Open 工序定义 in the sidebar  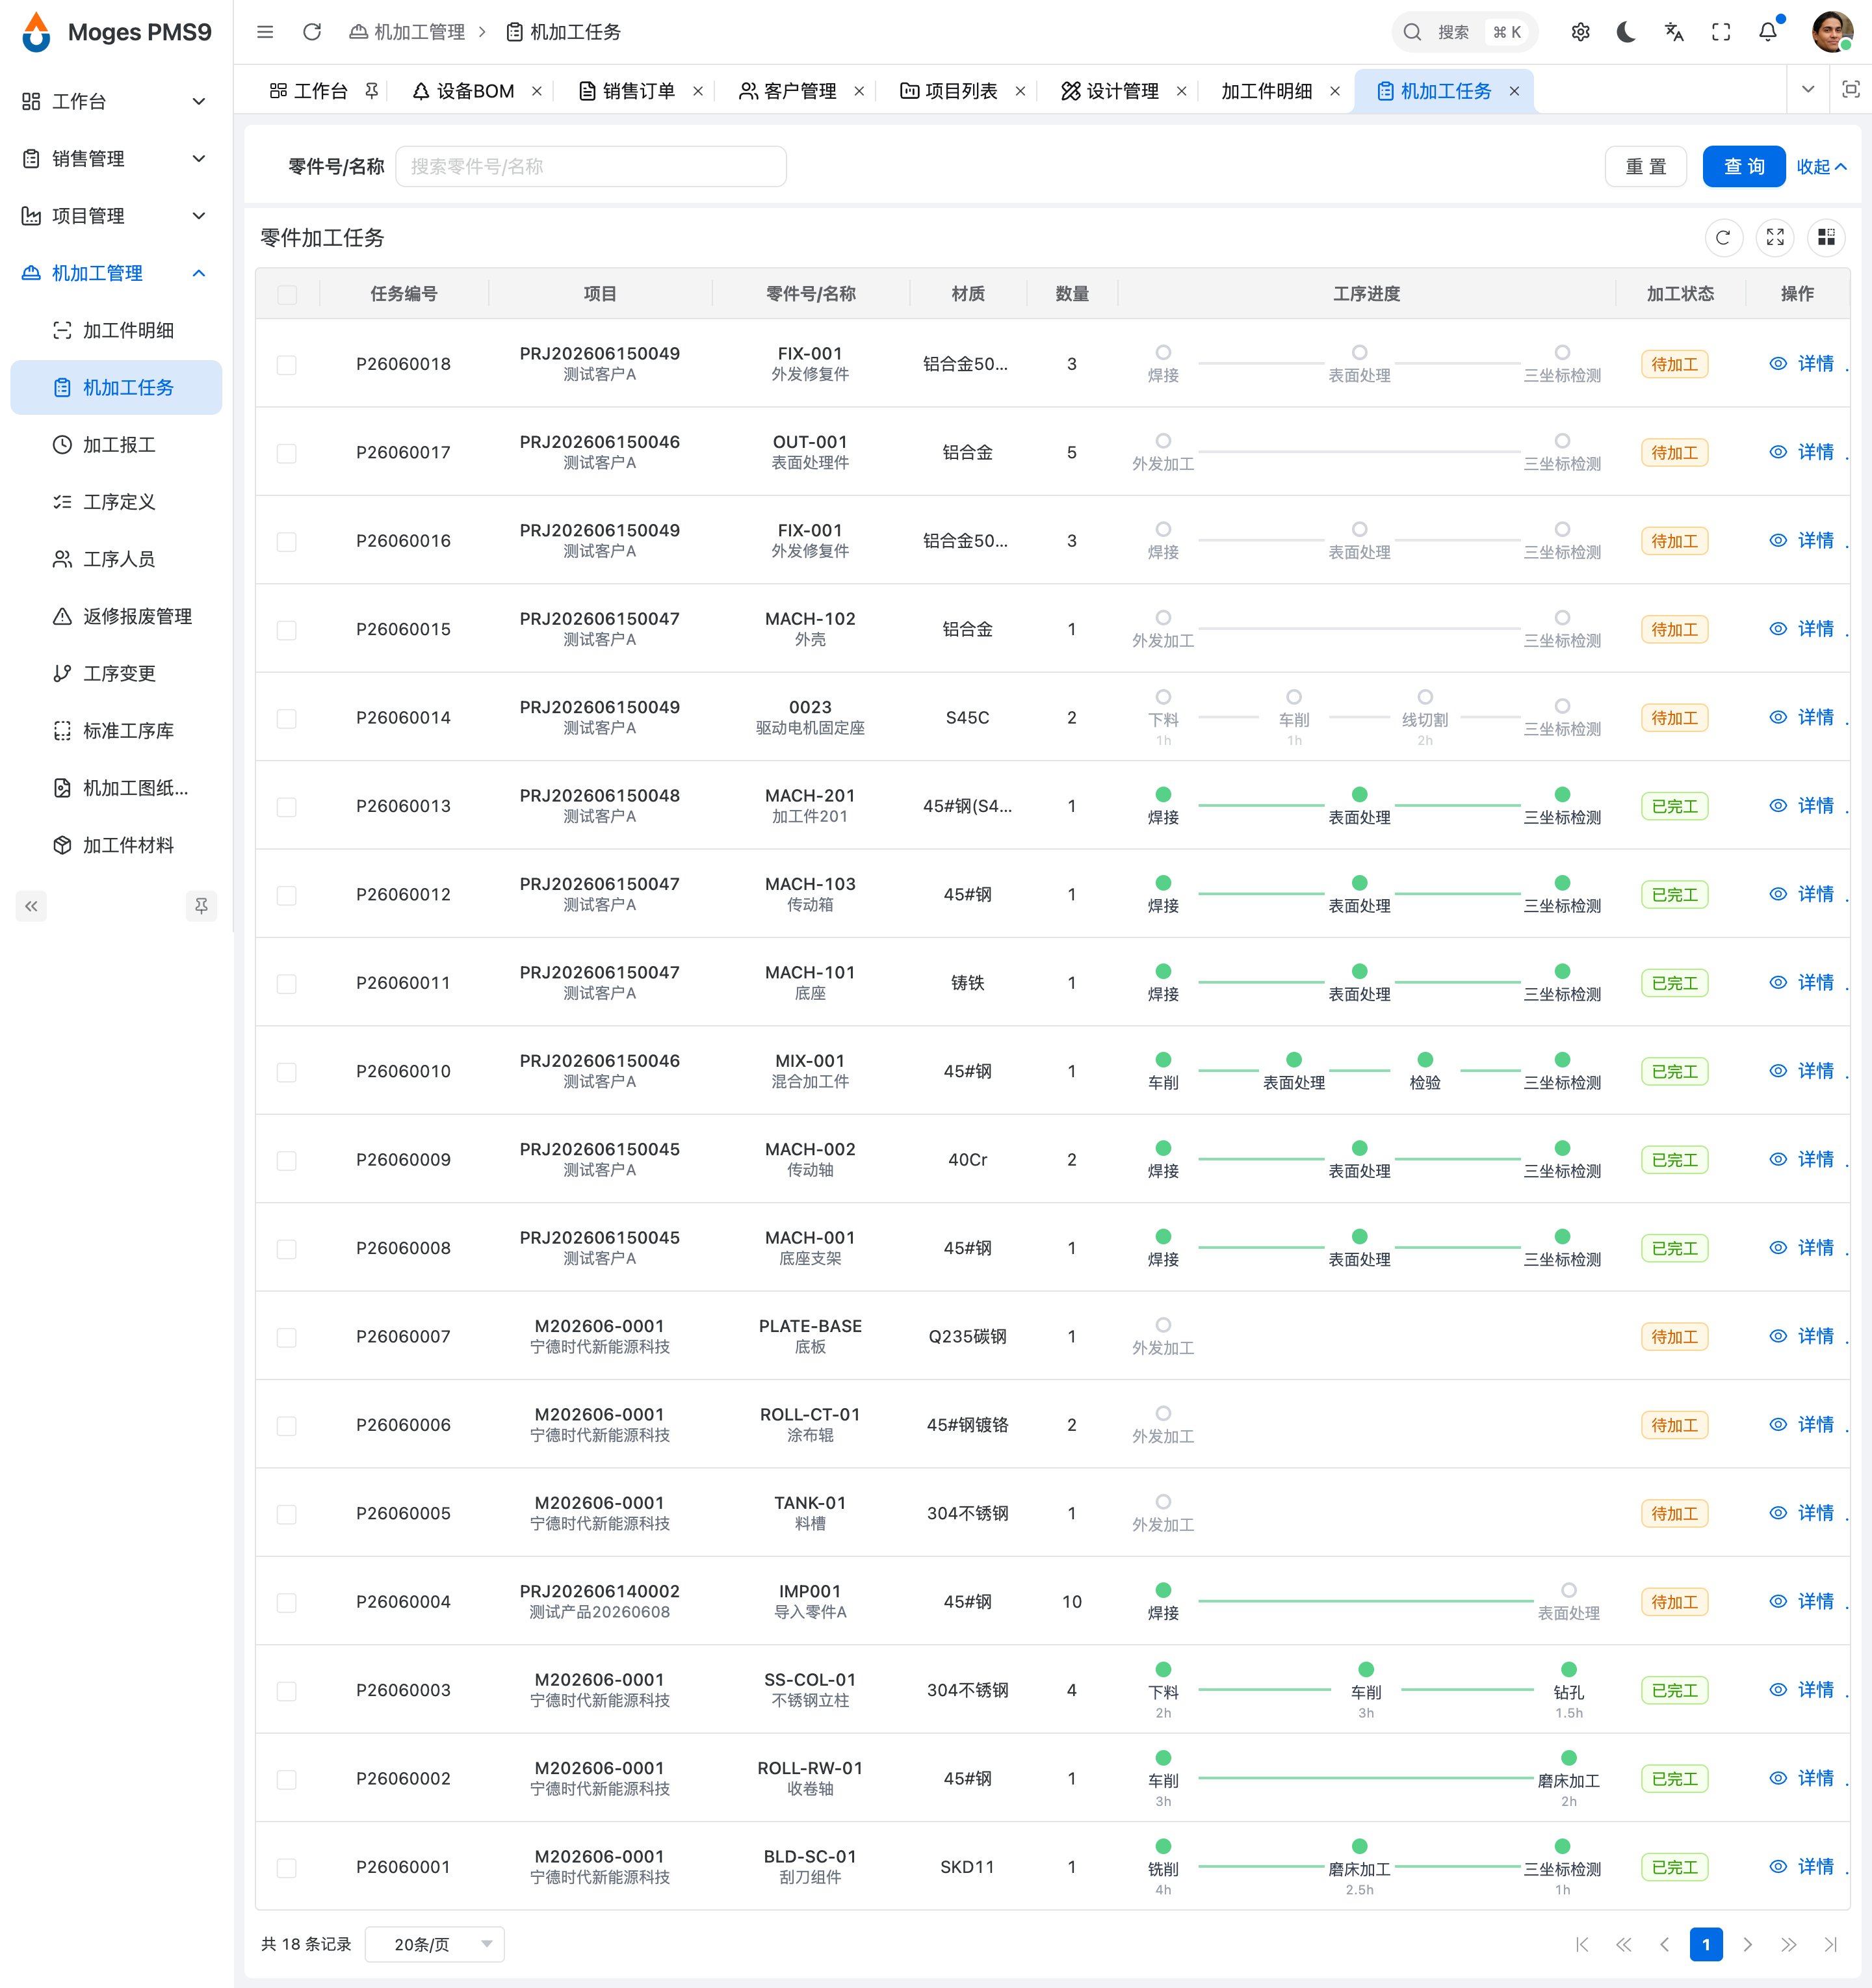(116, 501)
